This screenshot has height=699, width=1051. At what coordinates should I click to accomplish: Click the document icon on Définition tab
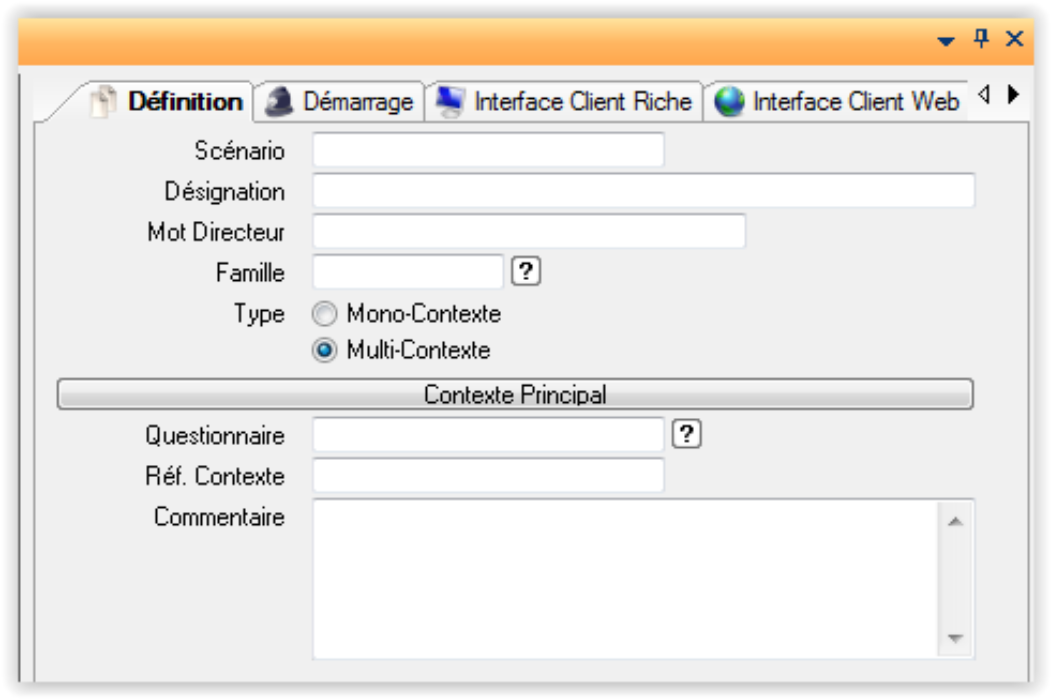[x=104, y=102]
